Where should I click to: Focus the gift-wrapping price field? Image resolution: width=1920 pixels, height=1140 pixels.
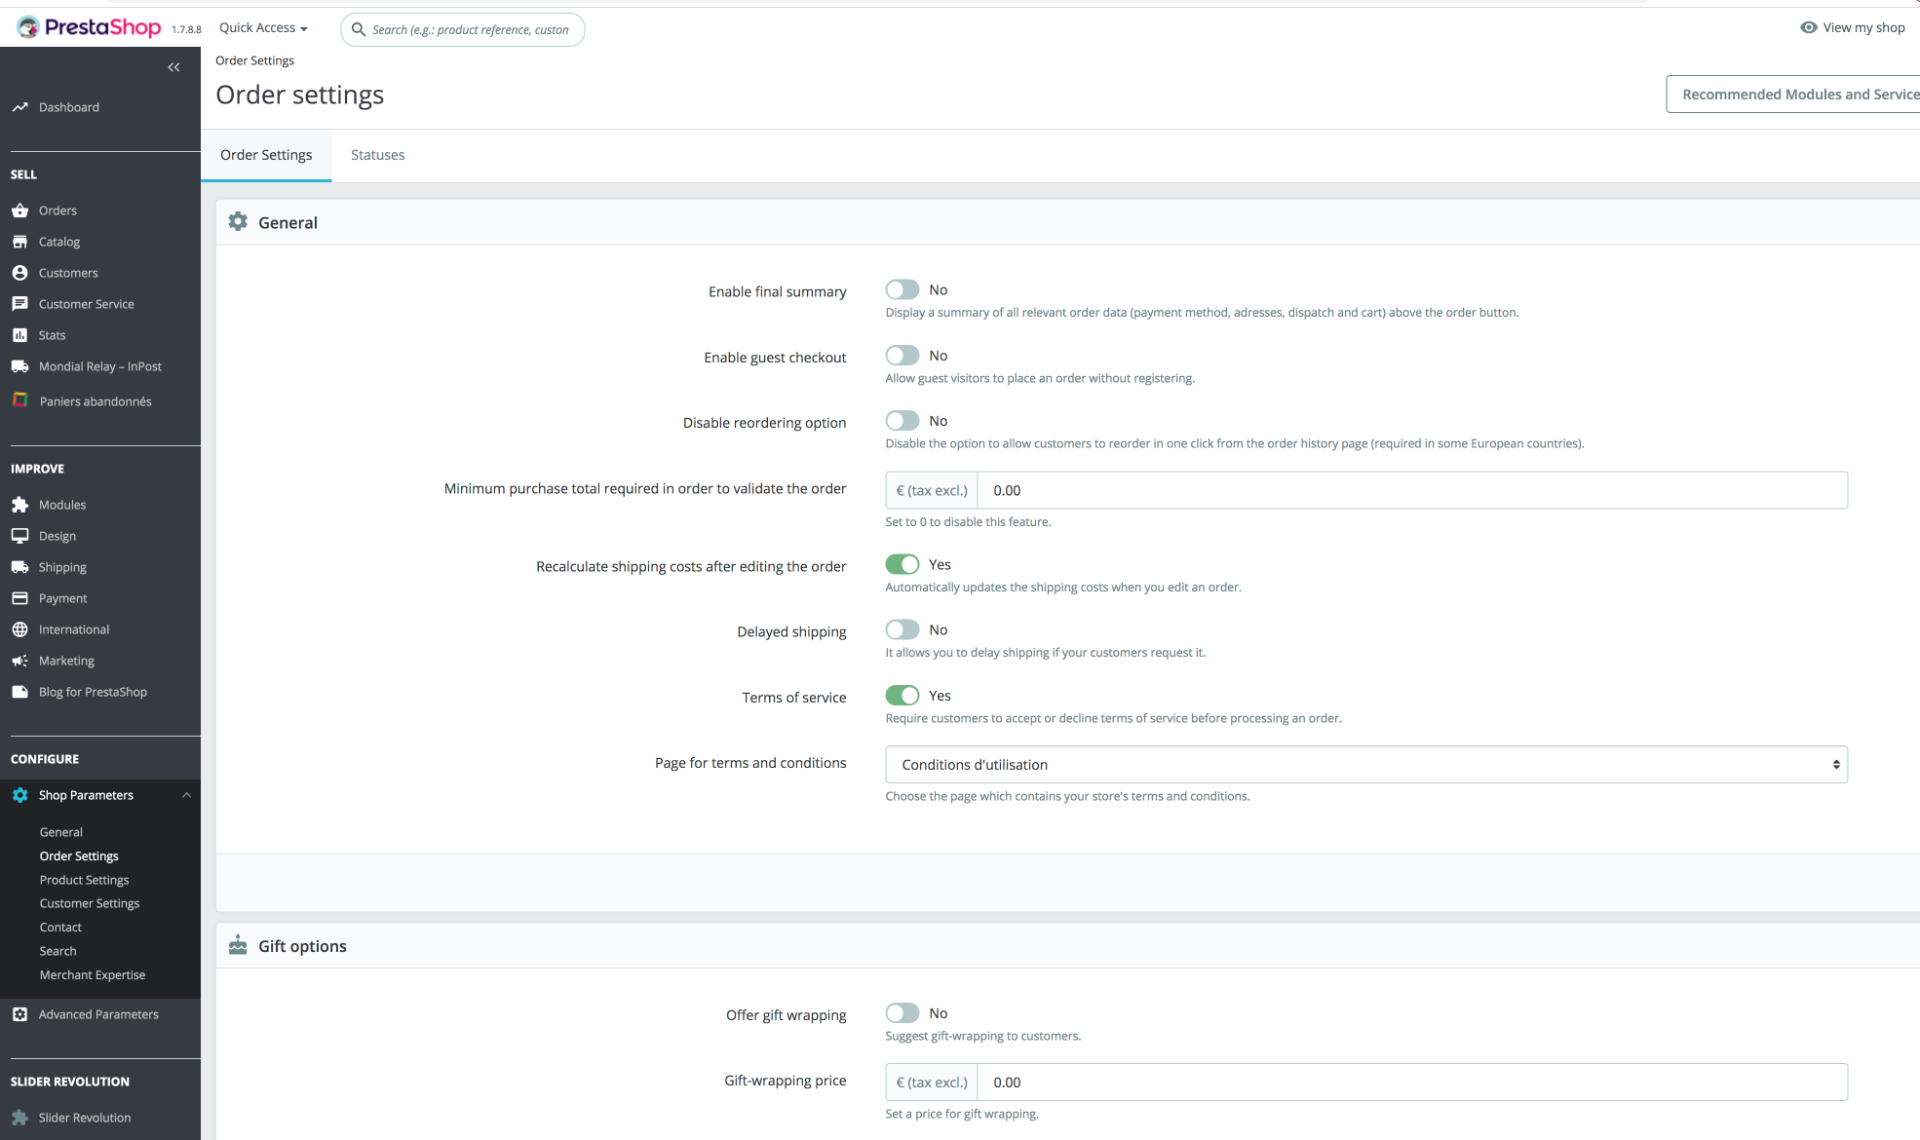click(x=1412, y=1082)
